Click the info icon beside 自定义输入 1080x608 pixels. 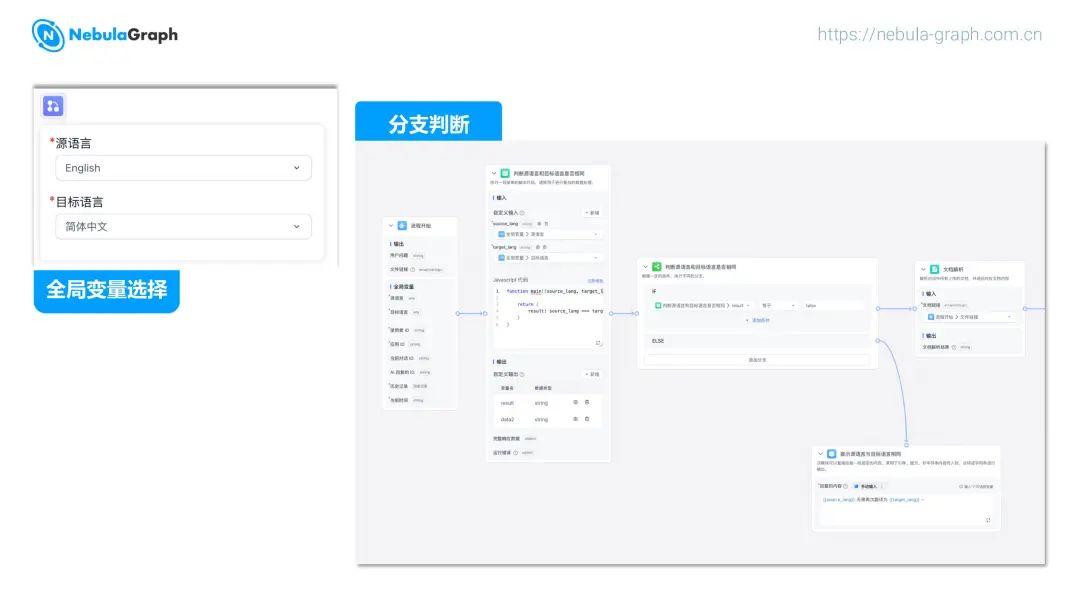click(522, 213)
